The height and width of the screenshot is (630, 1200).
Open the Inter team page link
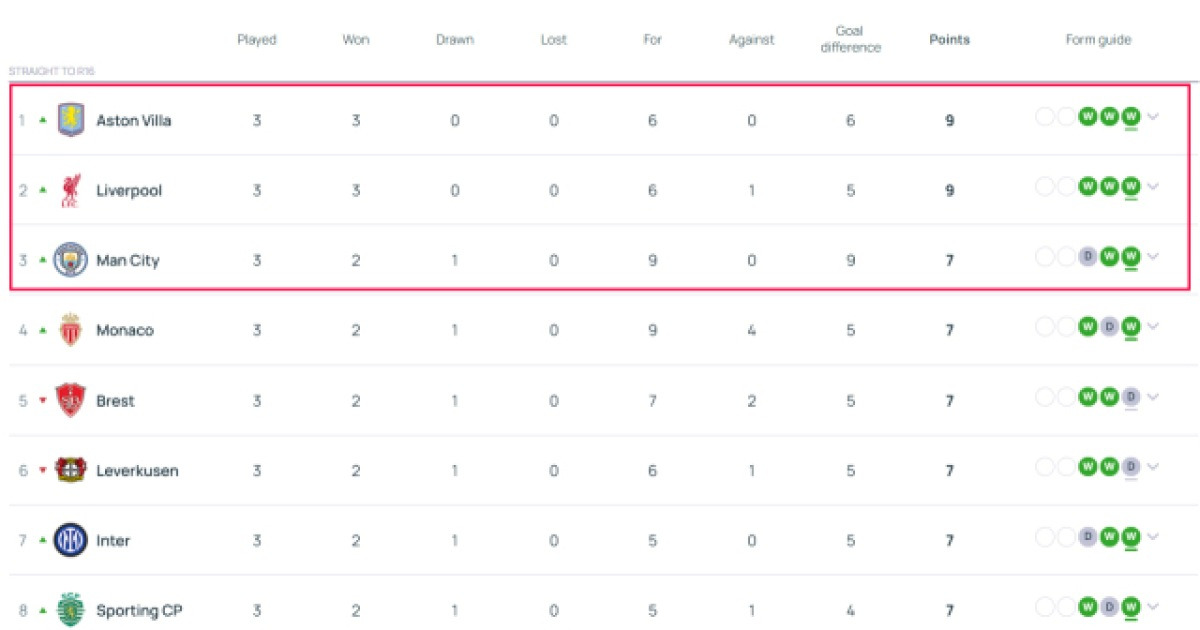tap(113, 540)
